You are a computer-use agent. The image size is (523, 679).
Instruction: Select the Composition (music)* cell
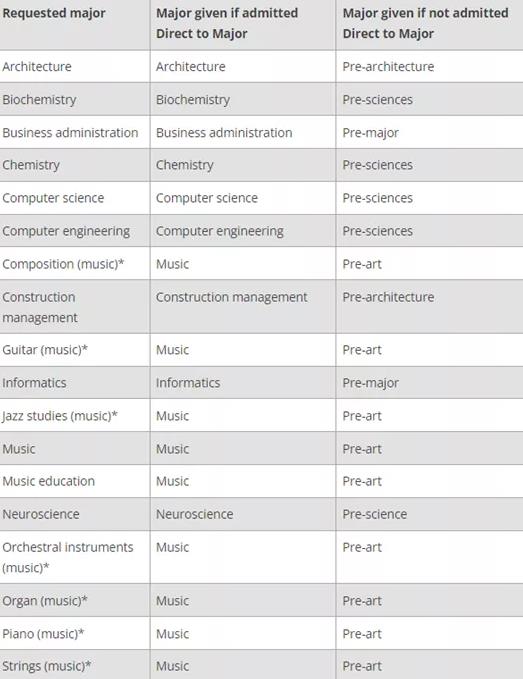click(63, 264)
